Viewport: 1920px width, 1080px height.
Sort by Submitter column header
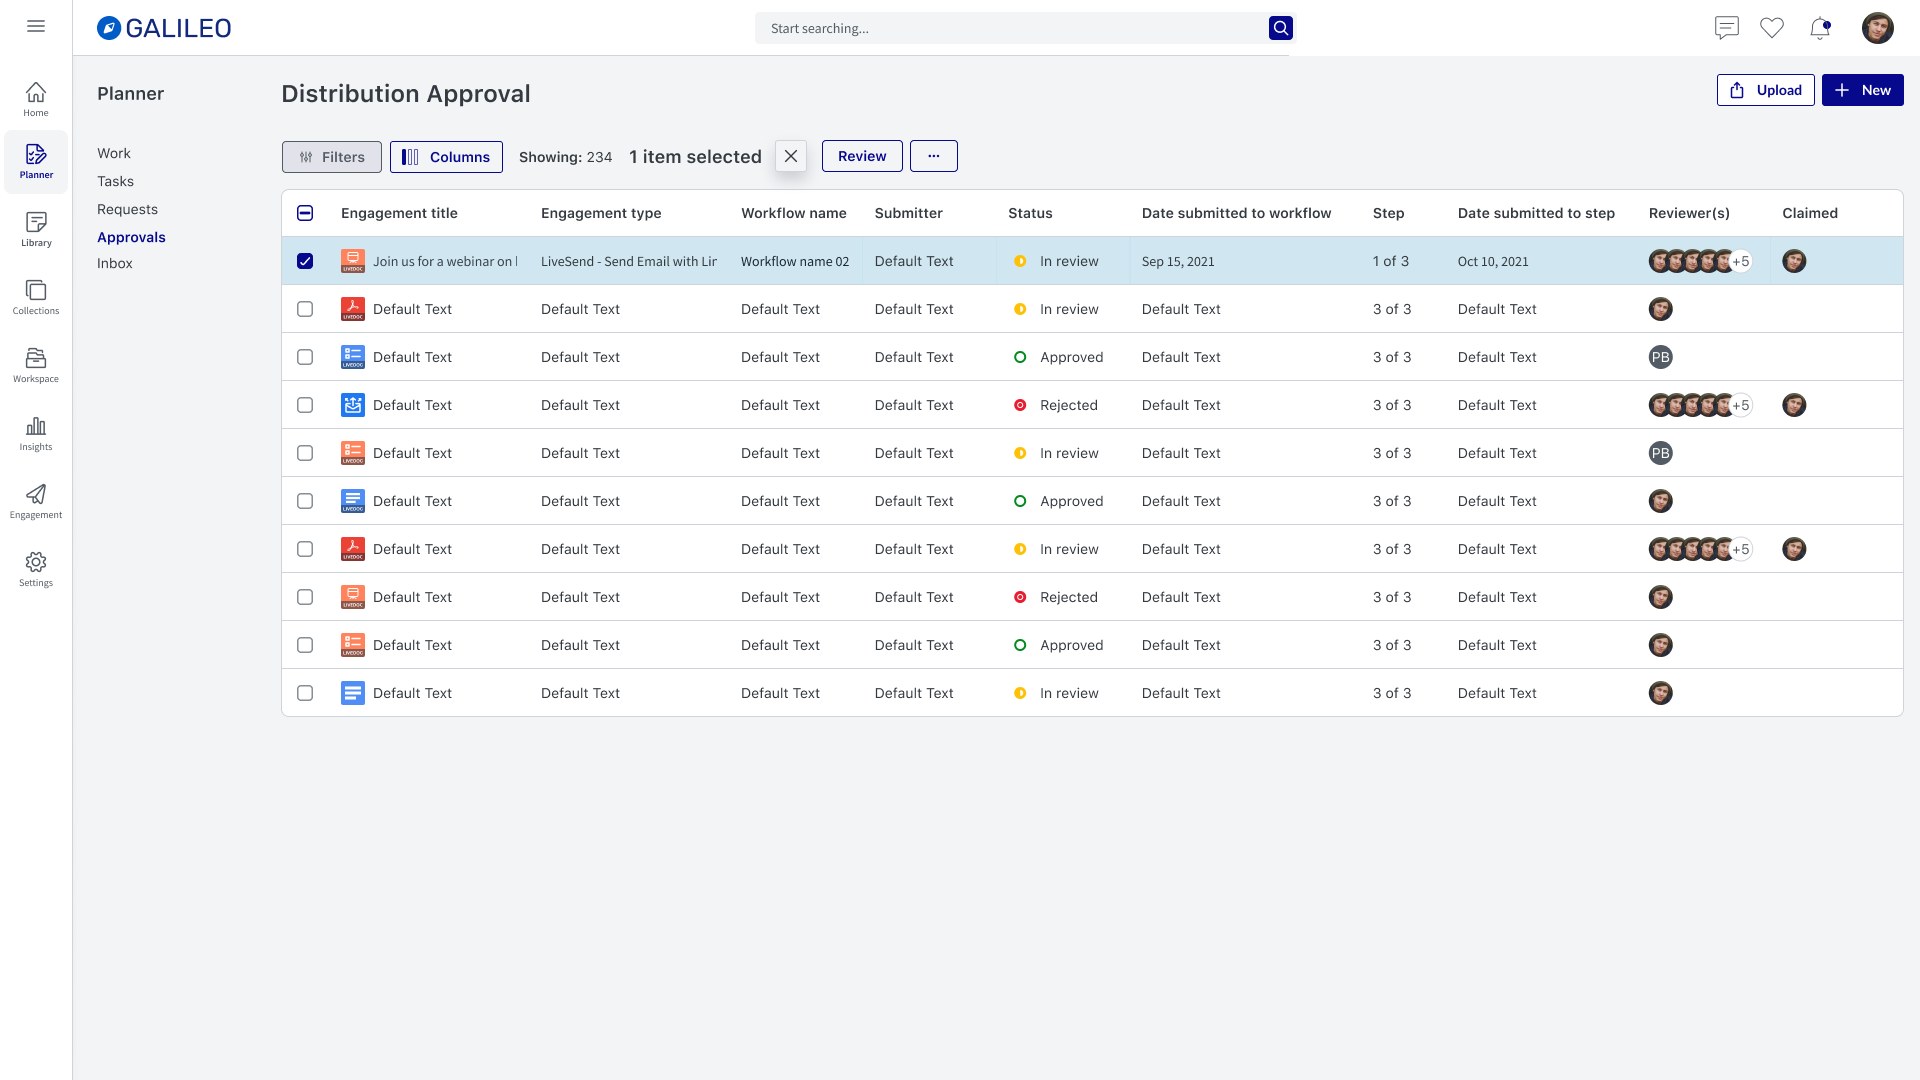(x=908, y=213)
